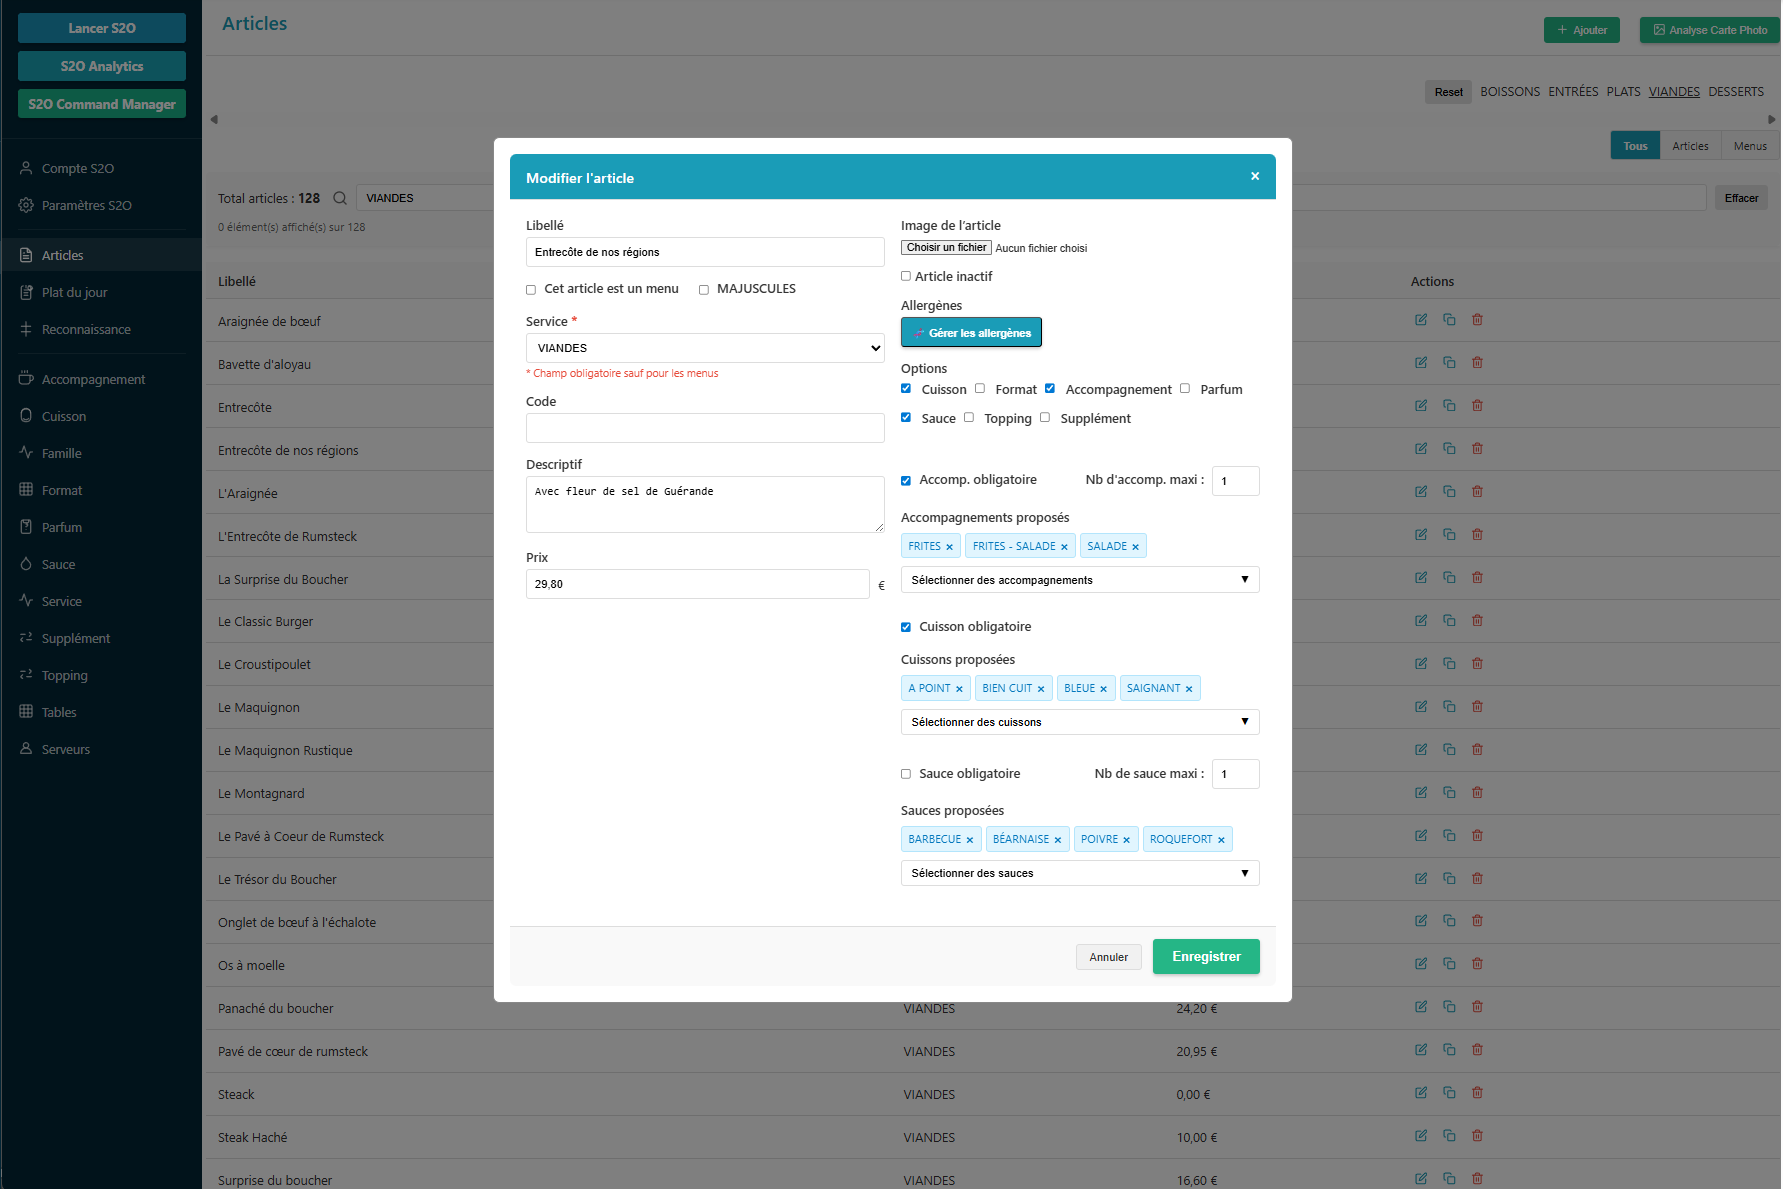Viewport: 1783px width, 1189px height.
Task: Click into the Prix input field
Action: pyautogui.click(x=697, y=584)
